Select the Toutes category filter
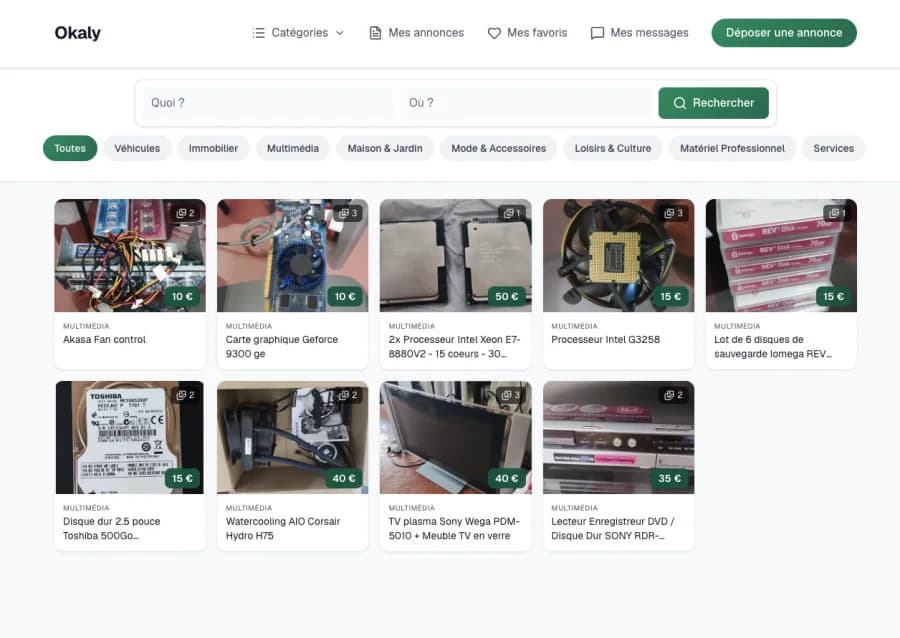Screen dimensions: 900x638 [x=70, y=148]
